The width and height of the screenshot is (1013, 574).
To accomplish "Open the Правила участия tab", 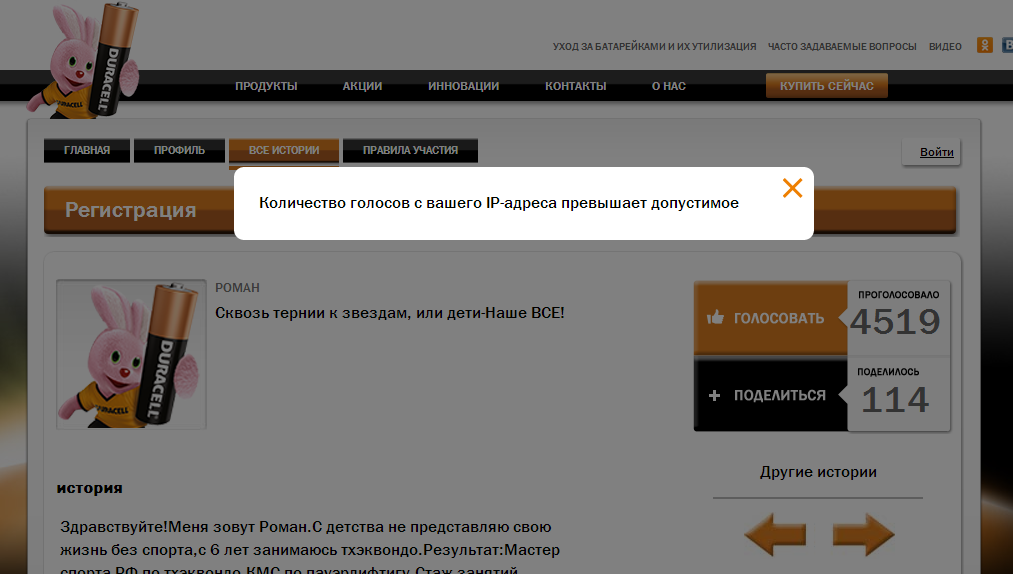I will pyautogui.click(x=410, y=150).
